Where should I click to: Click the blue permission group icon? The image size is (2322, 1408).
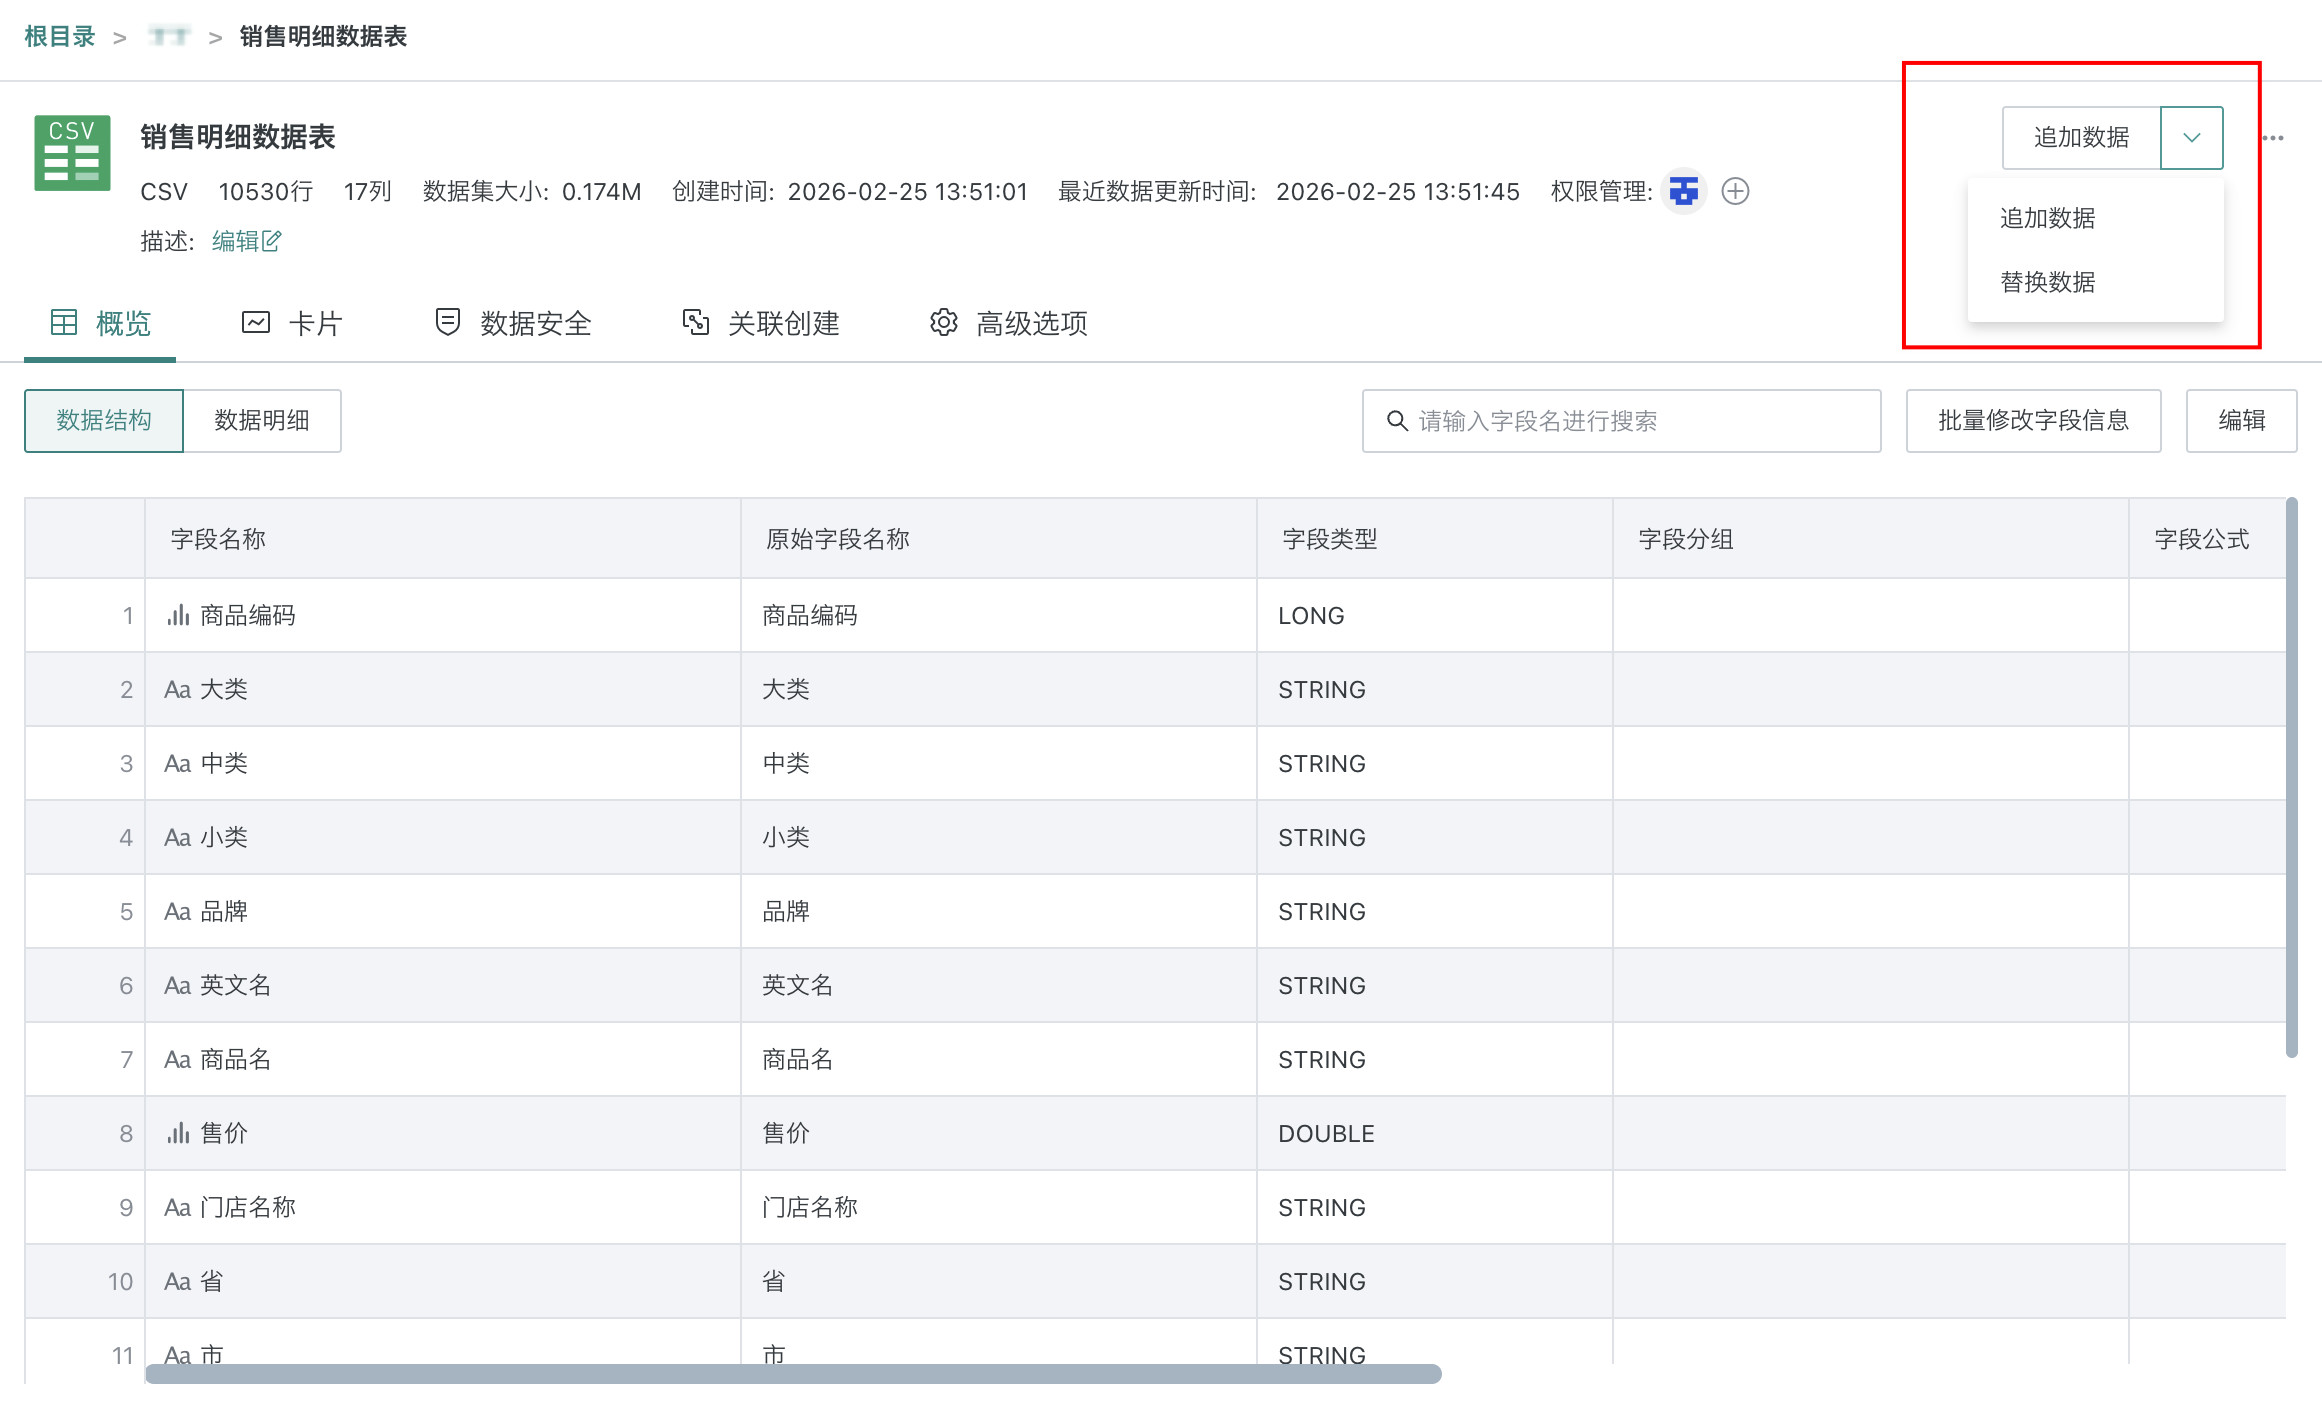[x=1684, y=191]
